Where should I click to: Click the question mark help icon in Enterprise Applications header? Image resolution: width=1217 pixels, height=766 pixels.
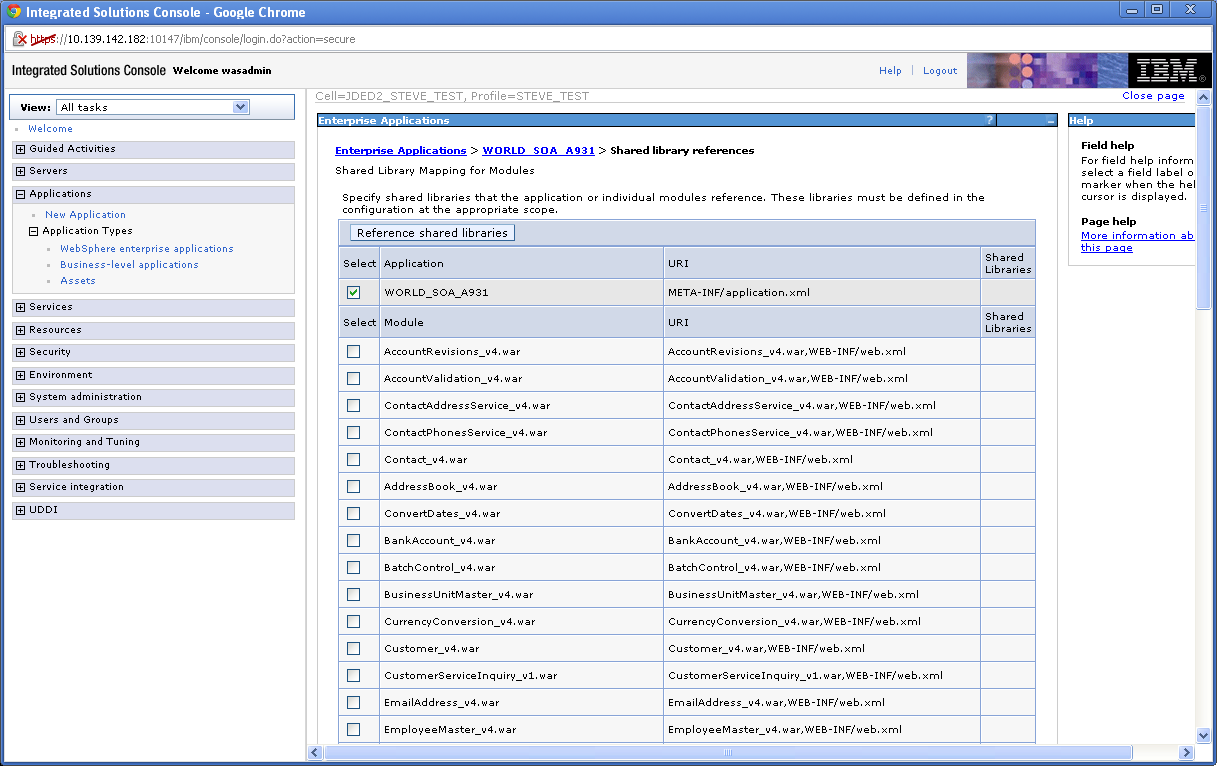point(990,120)
